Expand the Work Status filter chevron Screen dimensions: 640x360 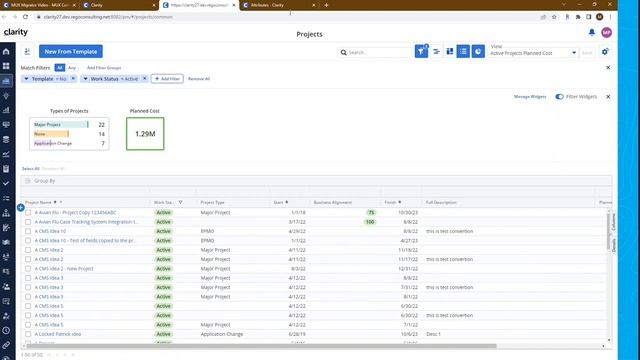[x=85, y=79]
